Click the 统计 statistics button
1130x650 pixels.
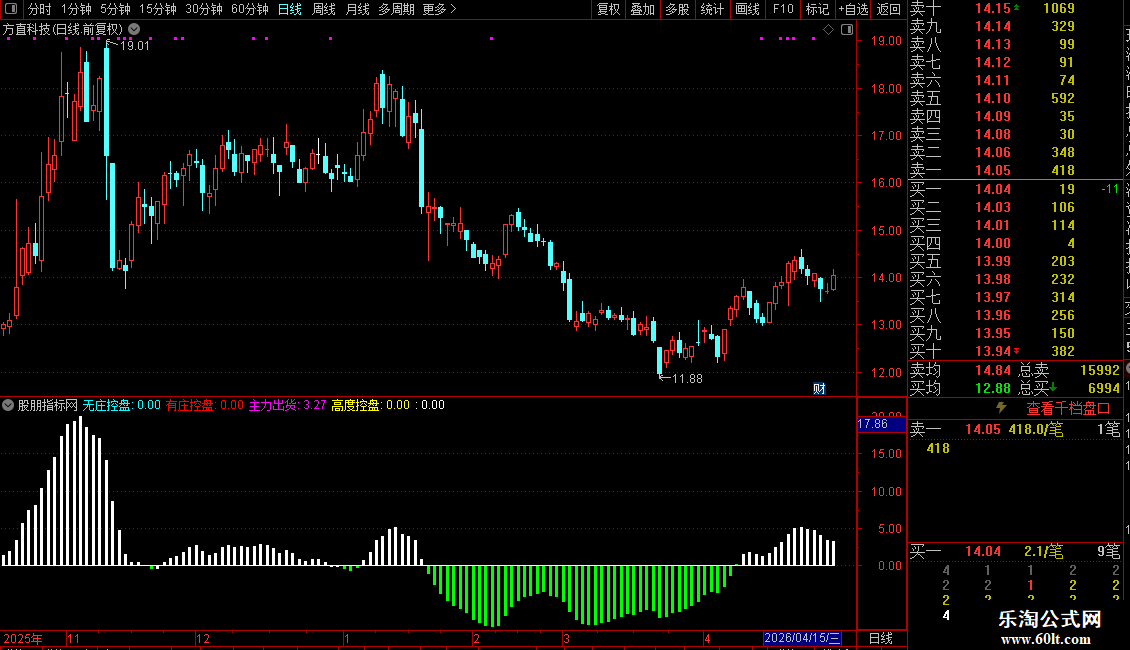[712, 9]
